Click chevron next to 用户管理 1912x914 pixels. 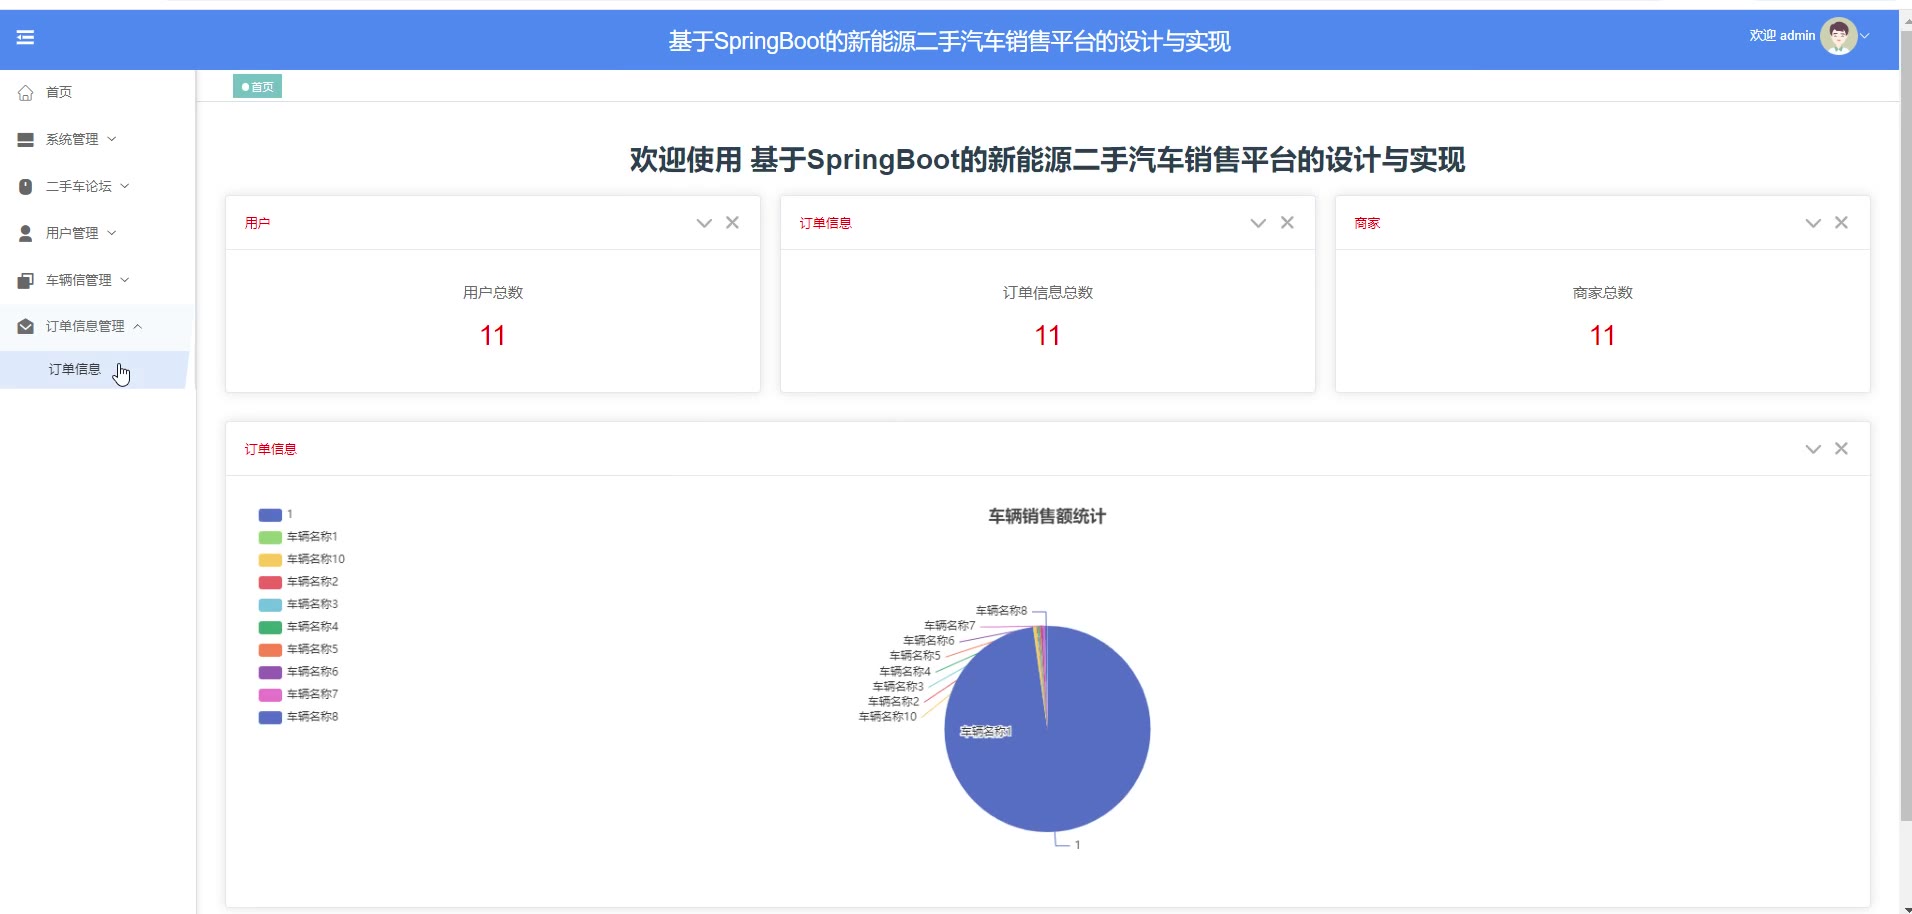[x=112, y=233]
